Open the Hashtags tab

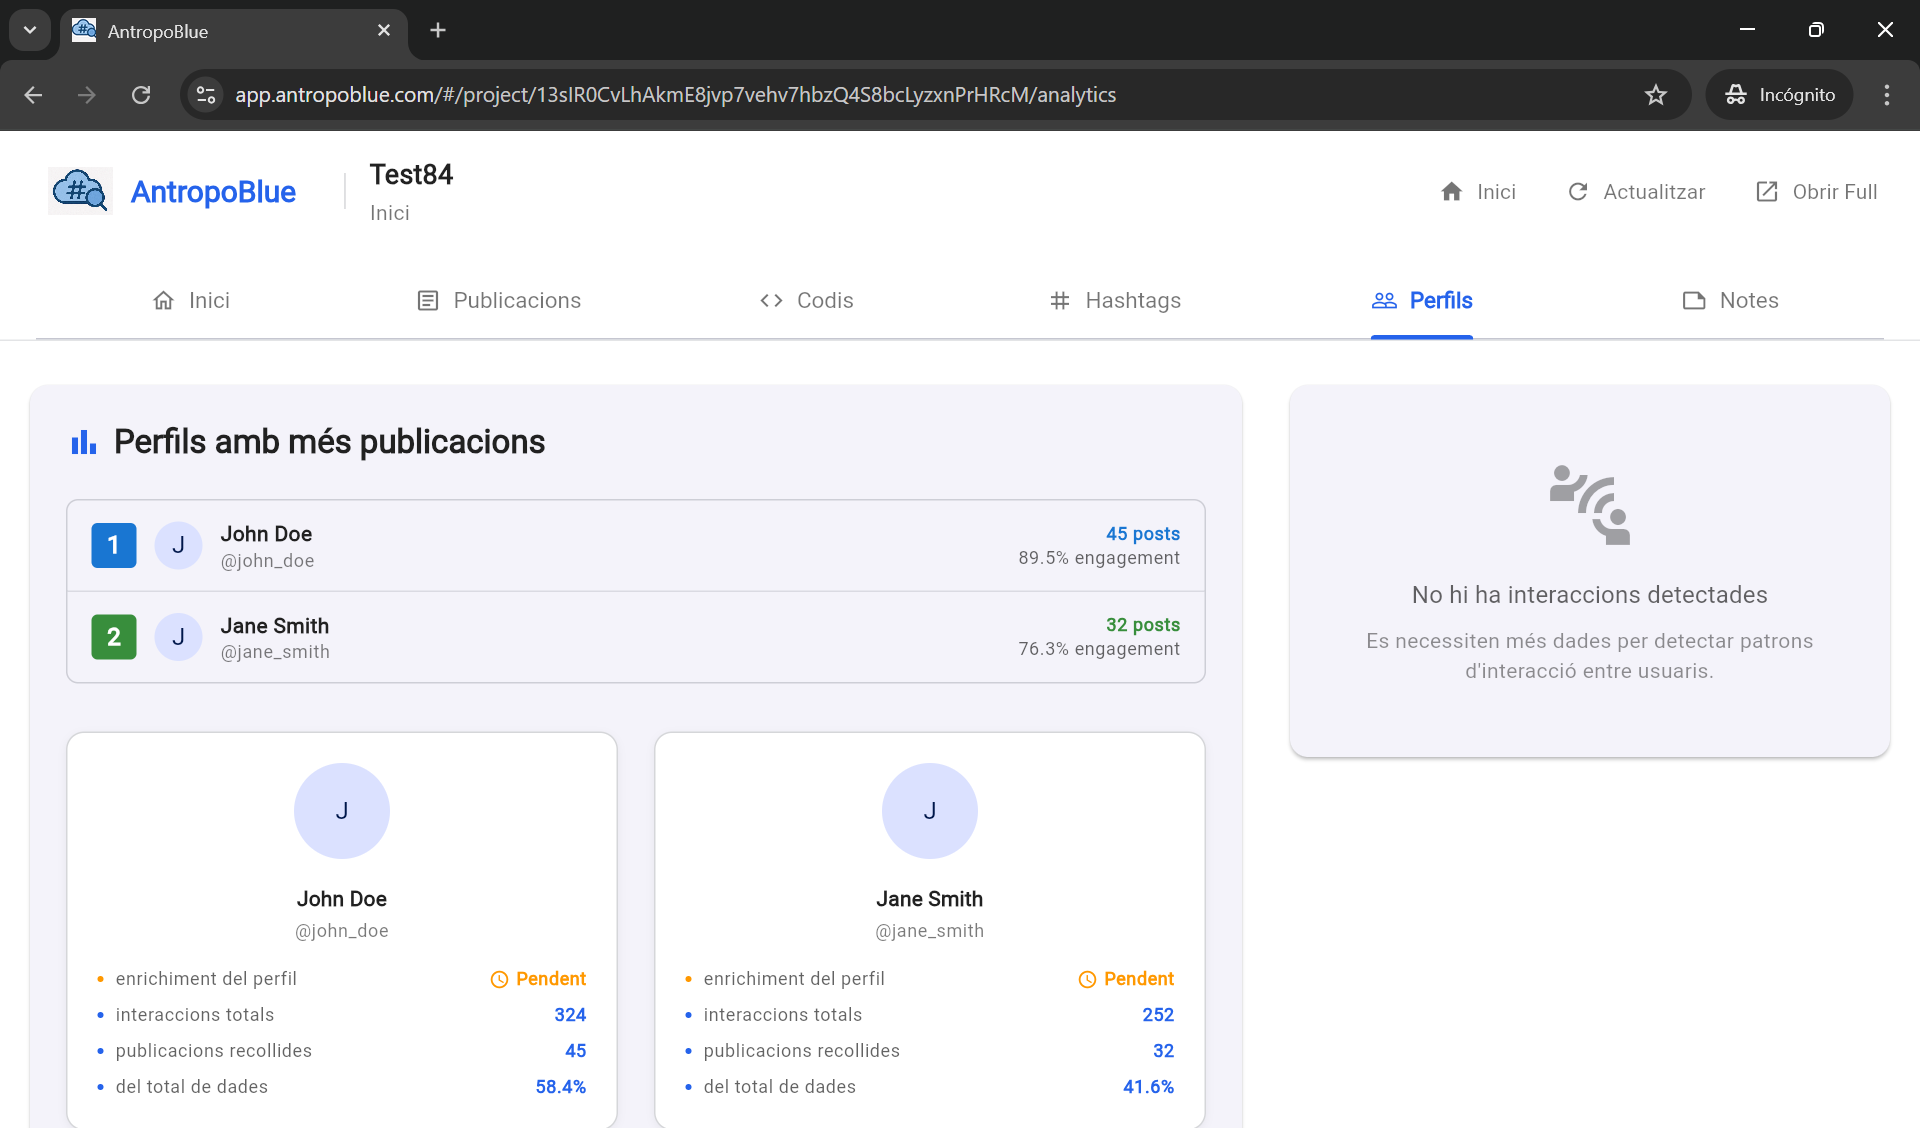1114,300
